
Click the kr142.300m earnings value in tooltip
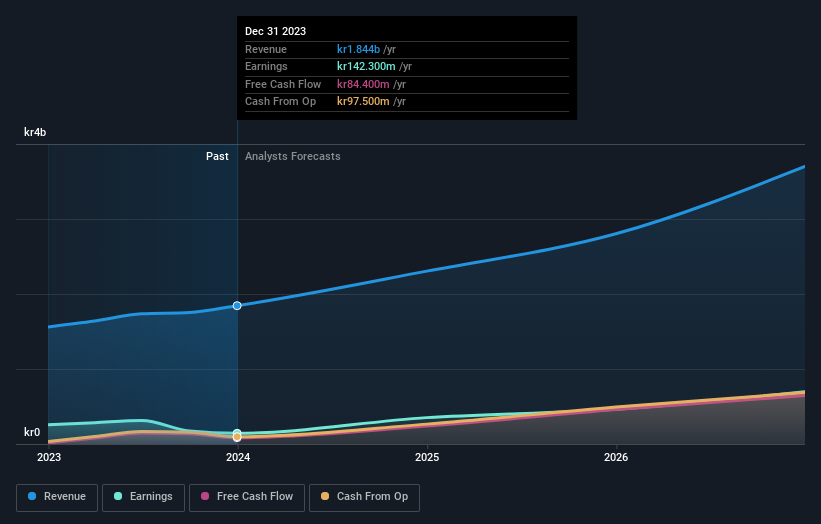coord(366,66)
